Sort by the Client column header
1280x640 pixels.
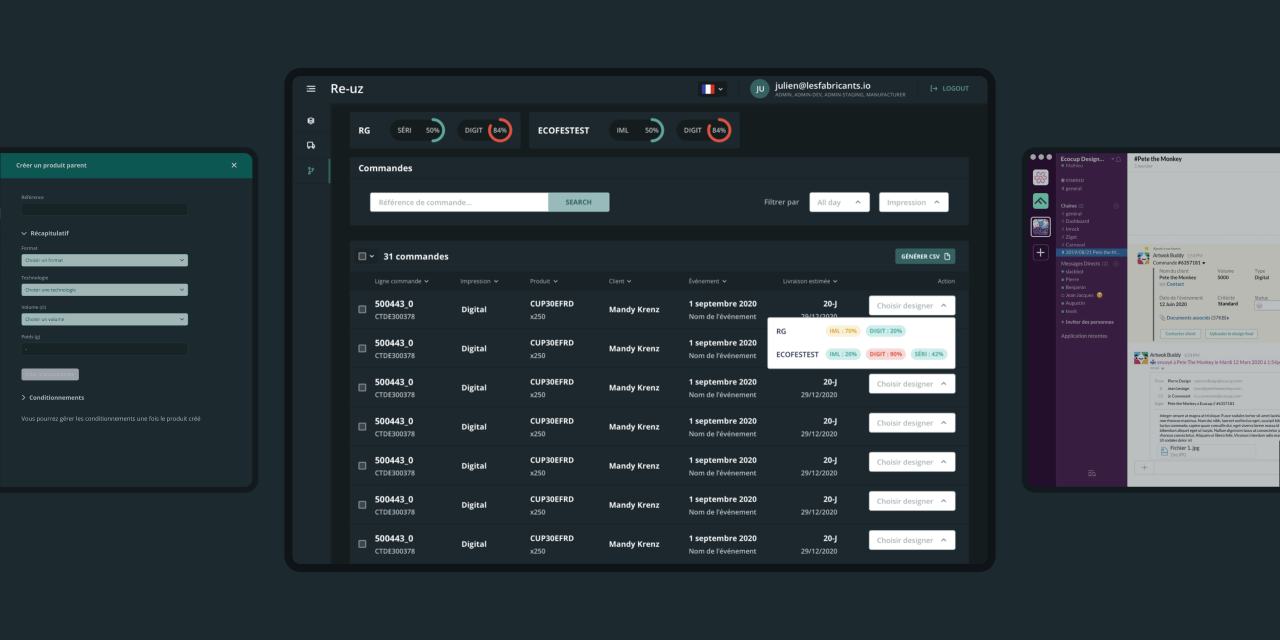[620, 281]
